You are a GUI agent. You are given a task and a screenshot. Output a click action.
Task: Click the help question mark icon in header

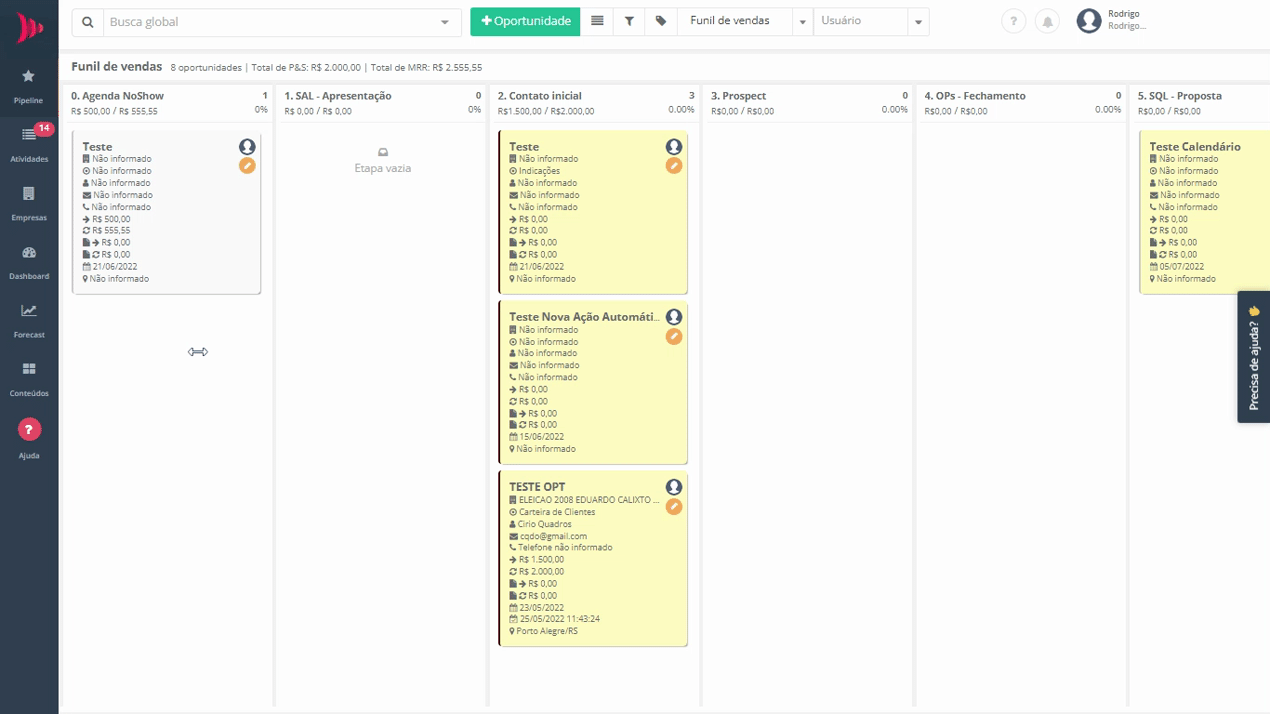point(1013,21)
